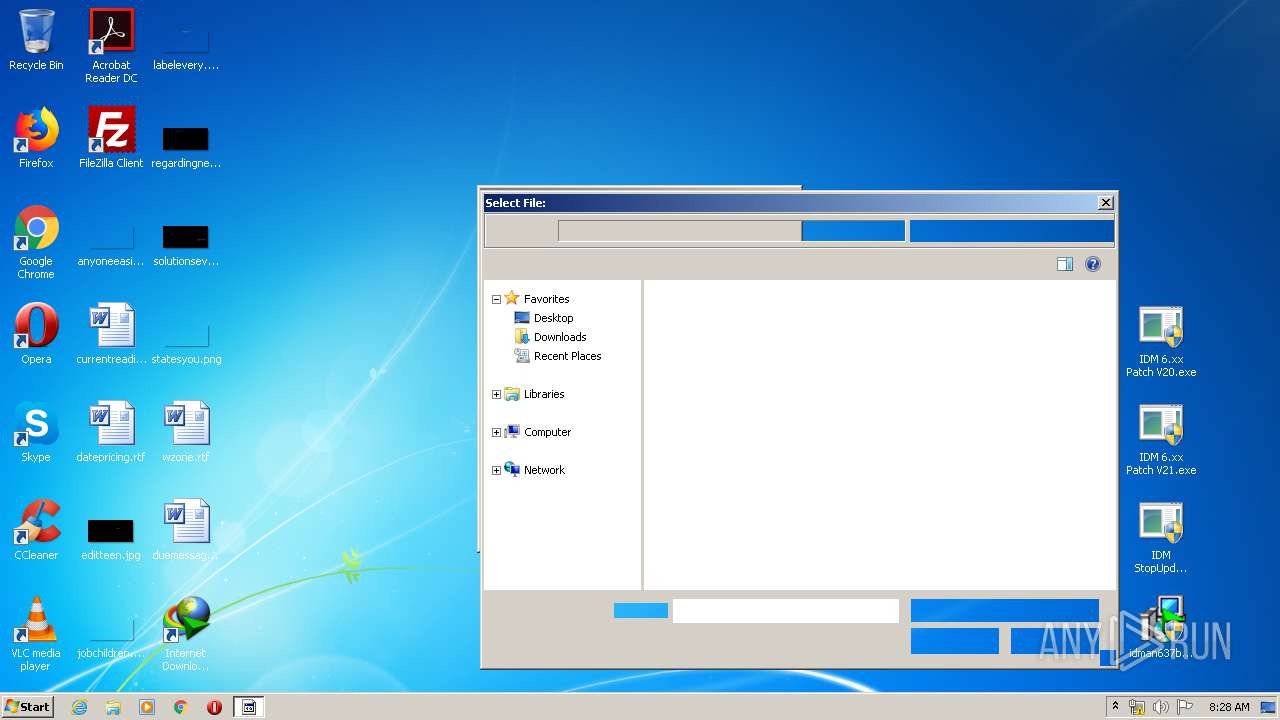Image resolution: width=1280 pixels, height=720 pixels.
Task: Open volume control in system tray
Action: click(1161, 707)
